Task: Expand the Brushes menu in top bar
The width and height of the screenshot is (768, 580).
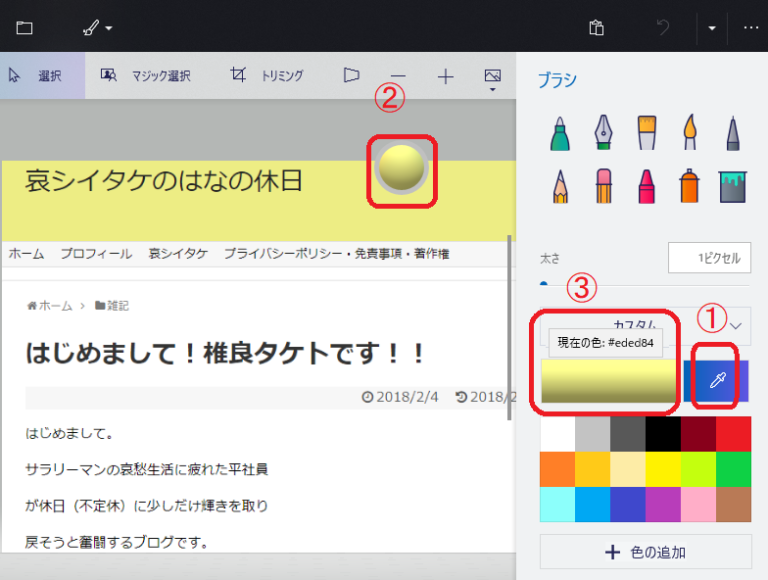Action: pyautogui.click(x=97, y=27)
